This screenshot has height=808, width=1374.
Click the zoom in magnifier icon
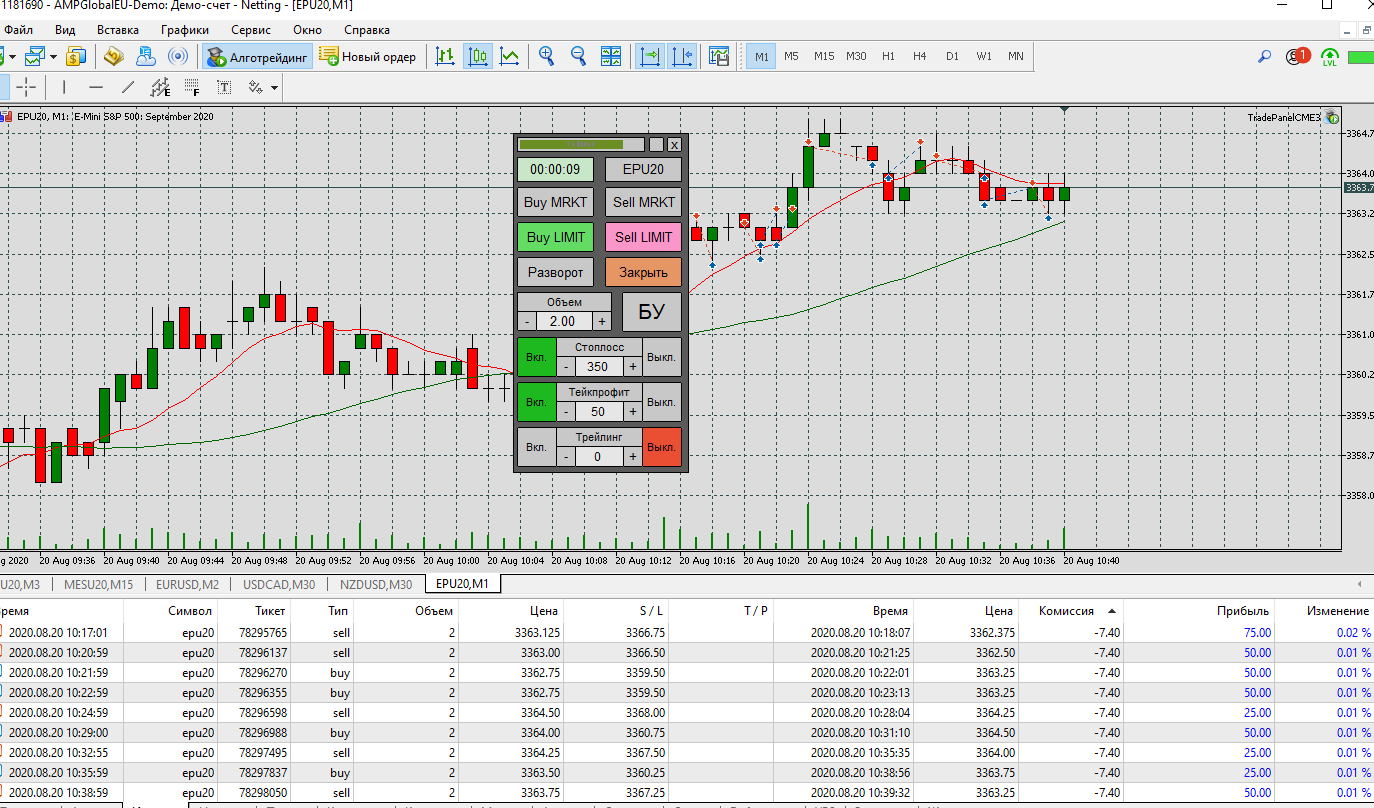[x=546, y=57]
